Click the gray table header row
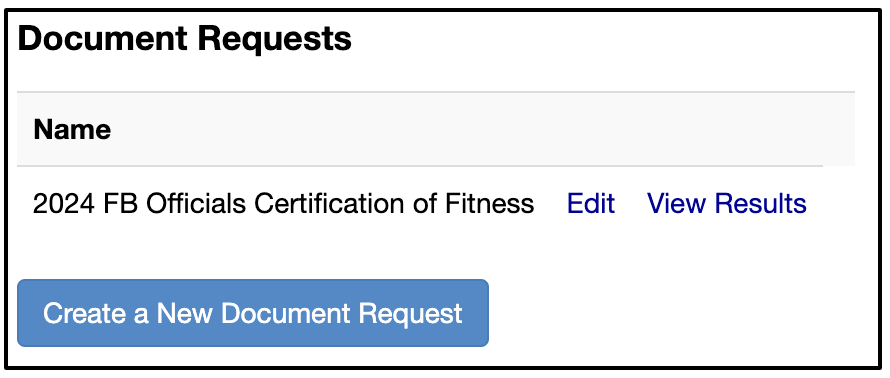 (436, 129)
